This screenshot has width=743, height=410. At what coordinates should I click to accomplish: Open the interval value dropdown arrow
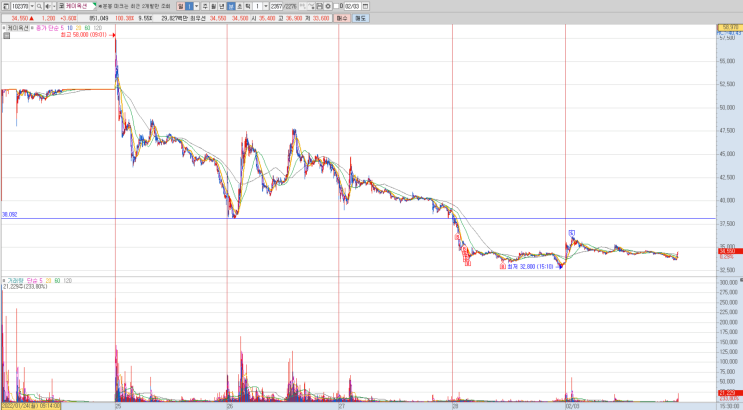[265, 6]
